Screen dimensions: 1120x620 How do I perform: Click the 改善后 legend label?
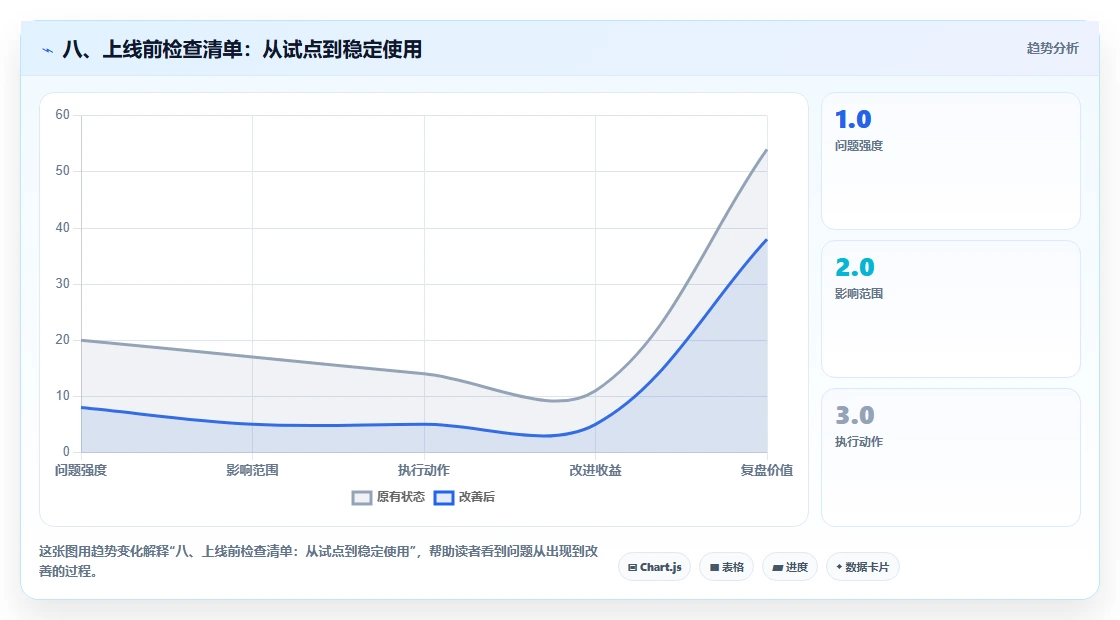(x=476, y=497)
